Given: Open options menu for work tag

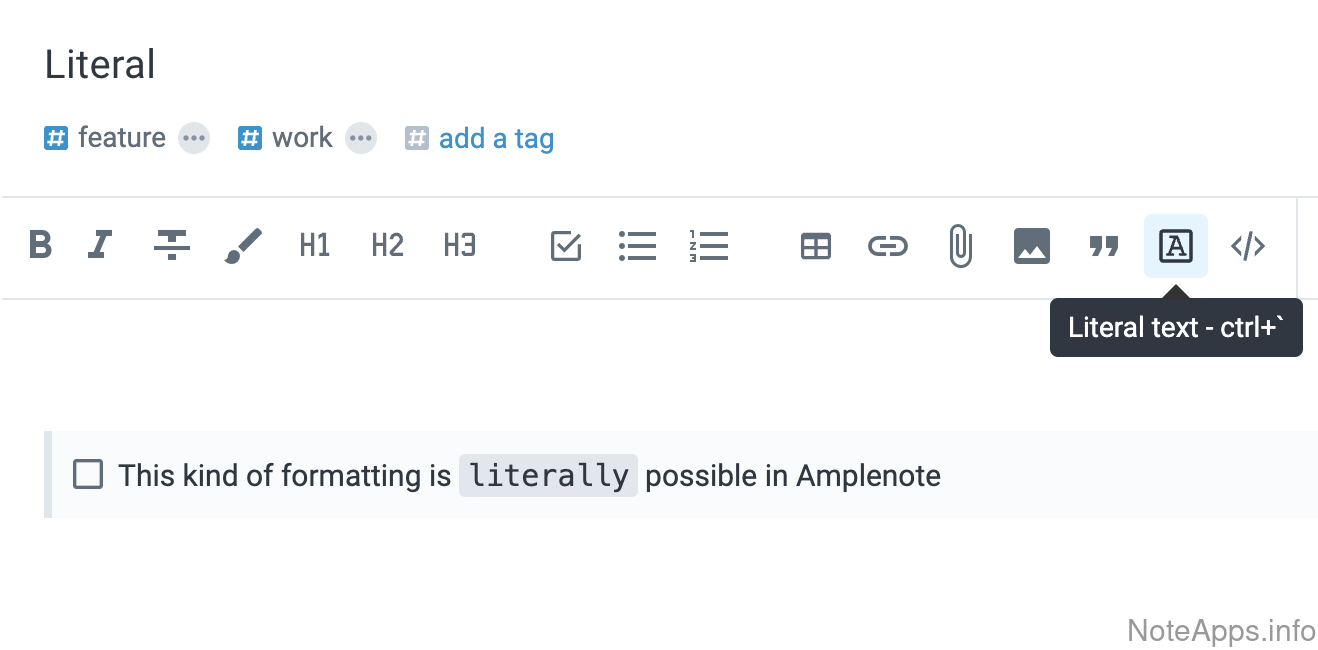Looking at the screenshot, I should tap(361, 138).
